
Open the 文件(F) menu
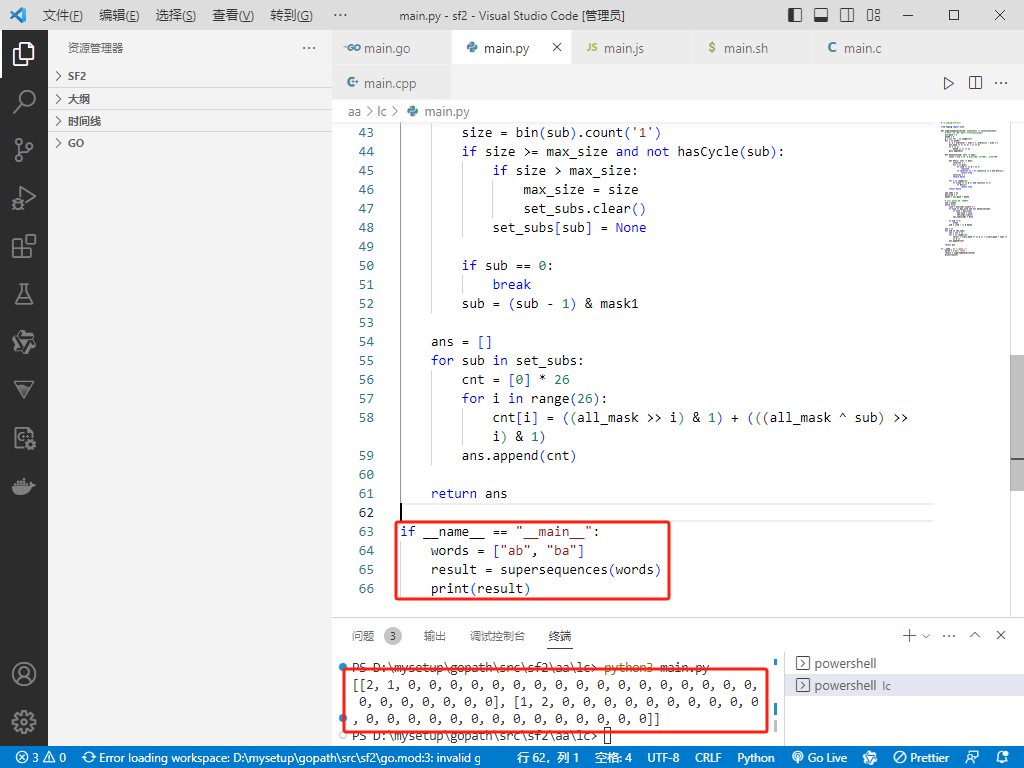click(x=63, y=15)
